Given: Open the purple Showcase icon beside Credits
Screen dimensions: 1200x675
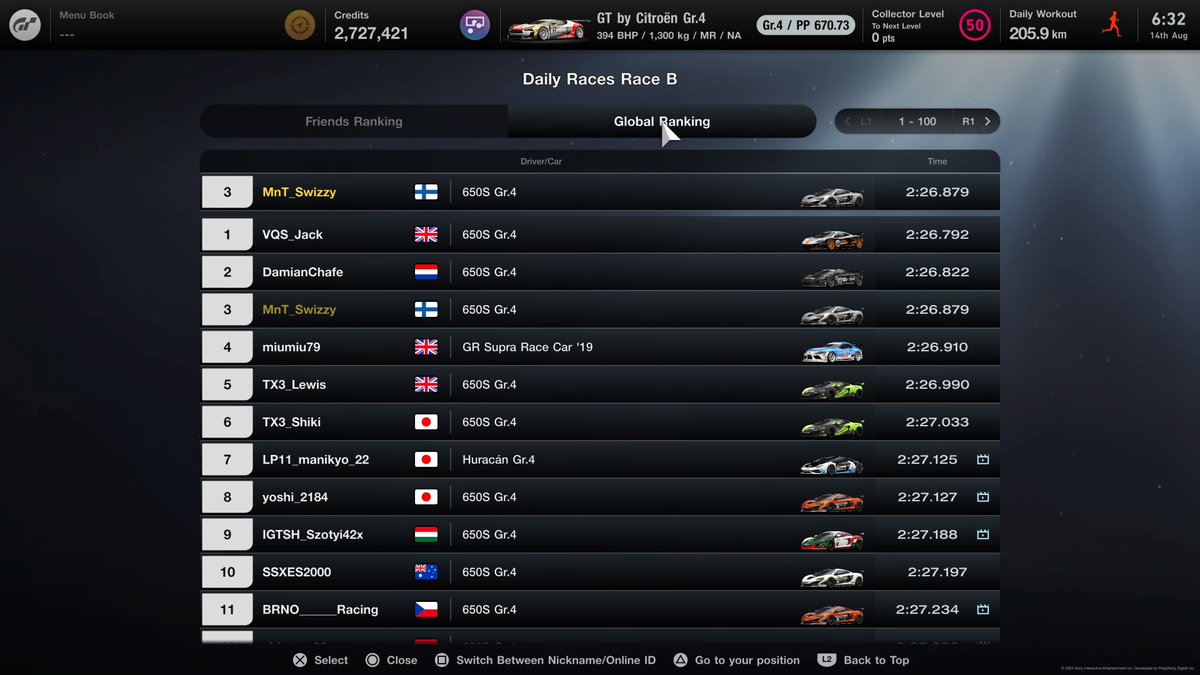Looking at the screenshot, I should [x=475, y=22].
